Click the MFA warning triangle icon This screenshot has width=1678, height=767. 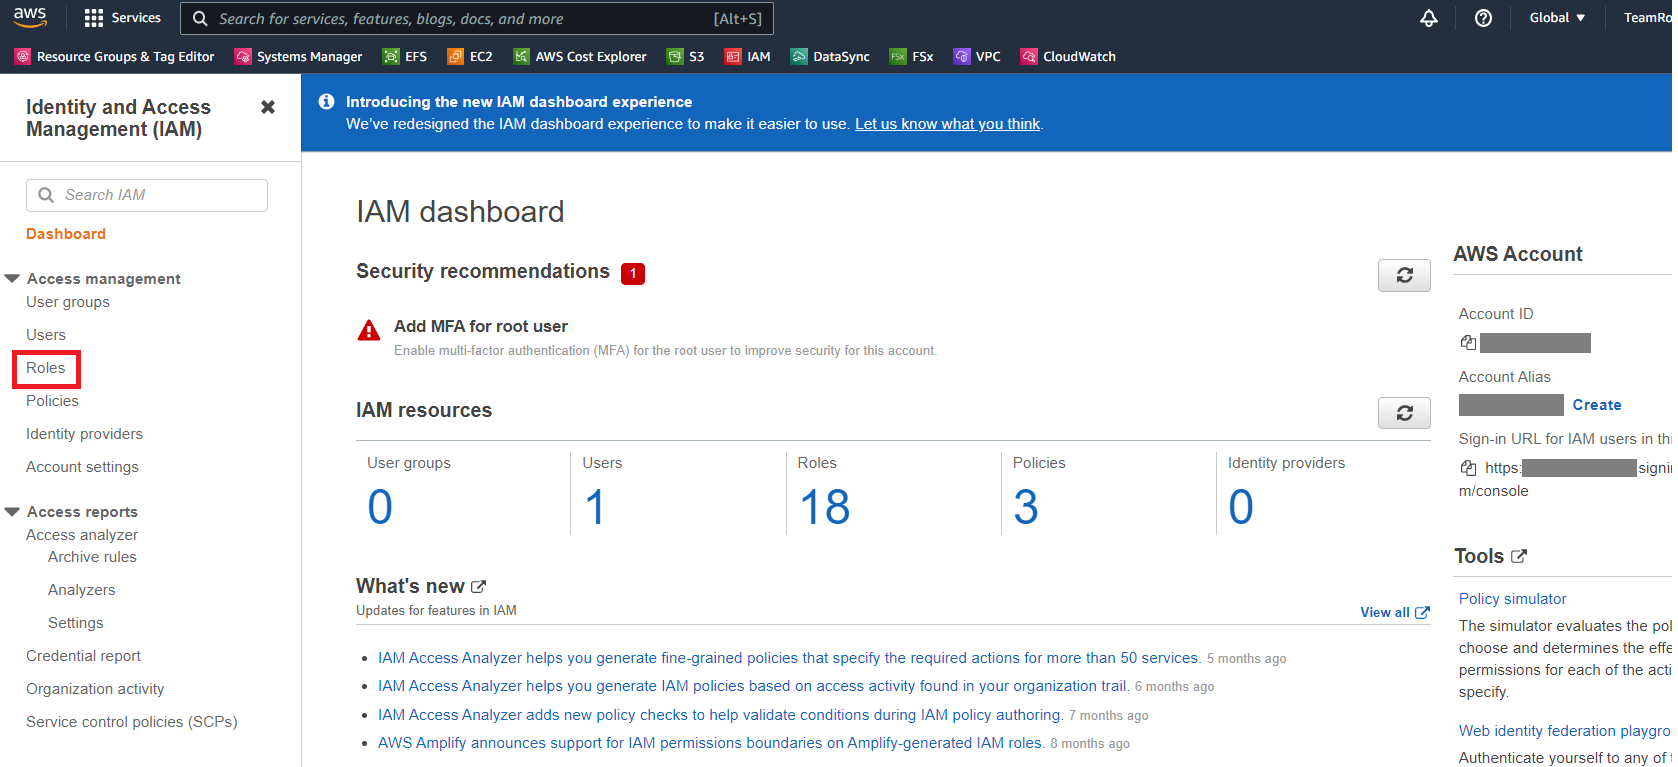[369, 330]
